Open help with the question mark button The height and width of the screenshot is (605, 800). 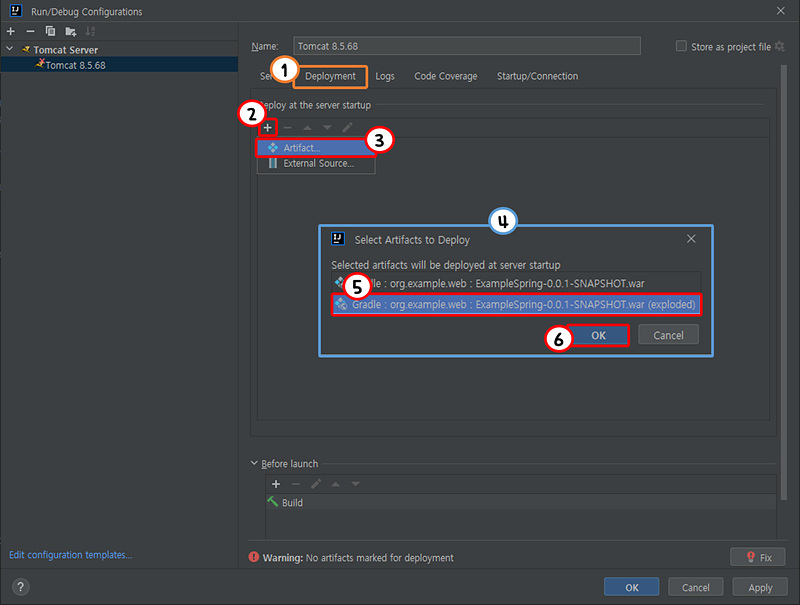(20, 587)
